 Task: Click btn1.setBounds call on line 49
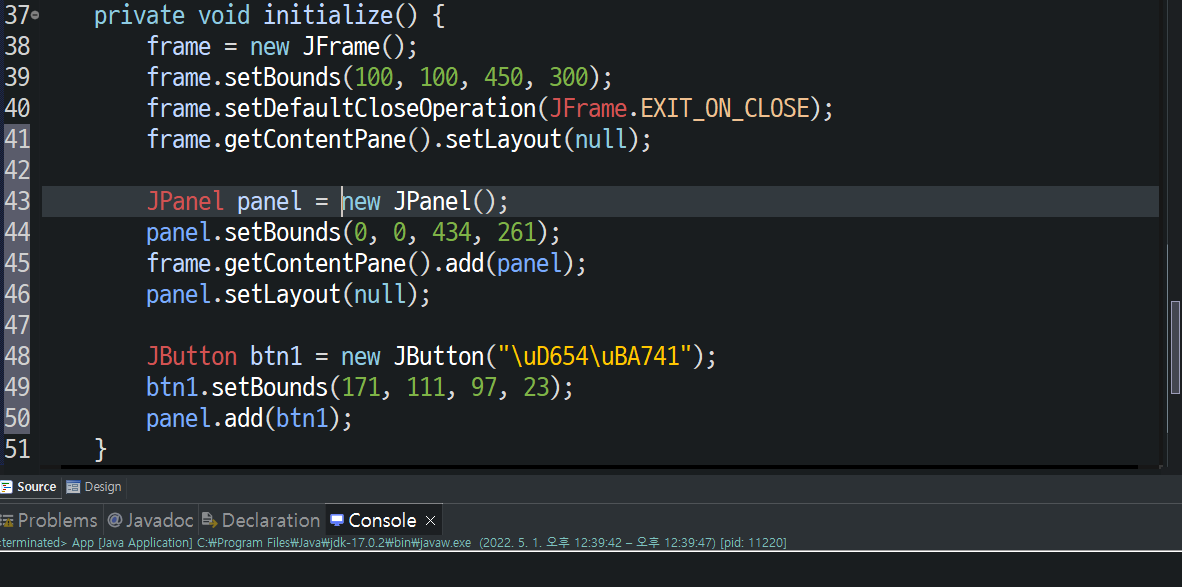360,388
